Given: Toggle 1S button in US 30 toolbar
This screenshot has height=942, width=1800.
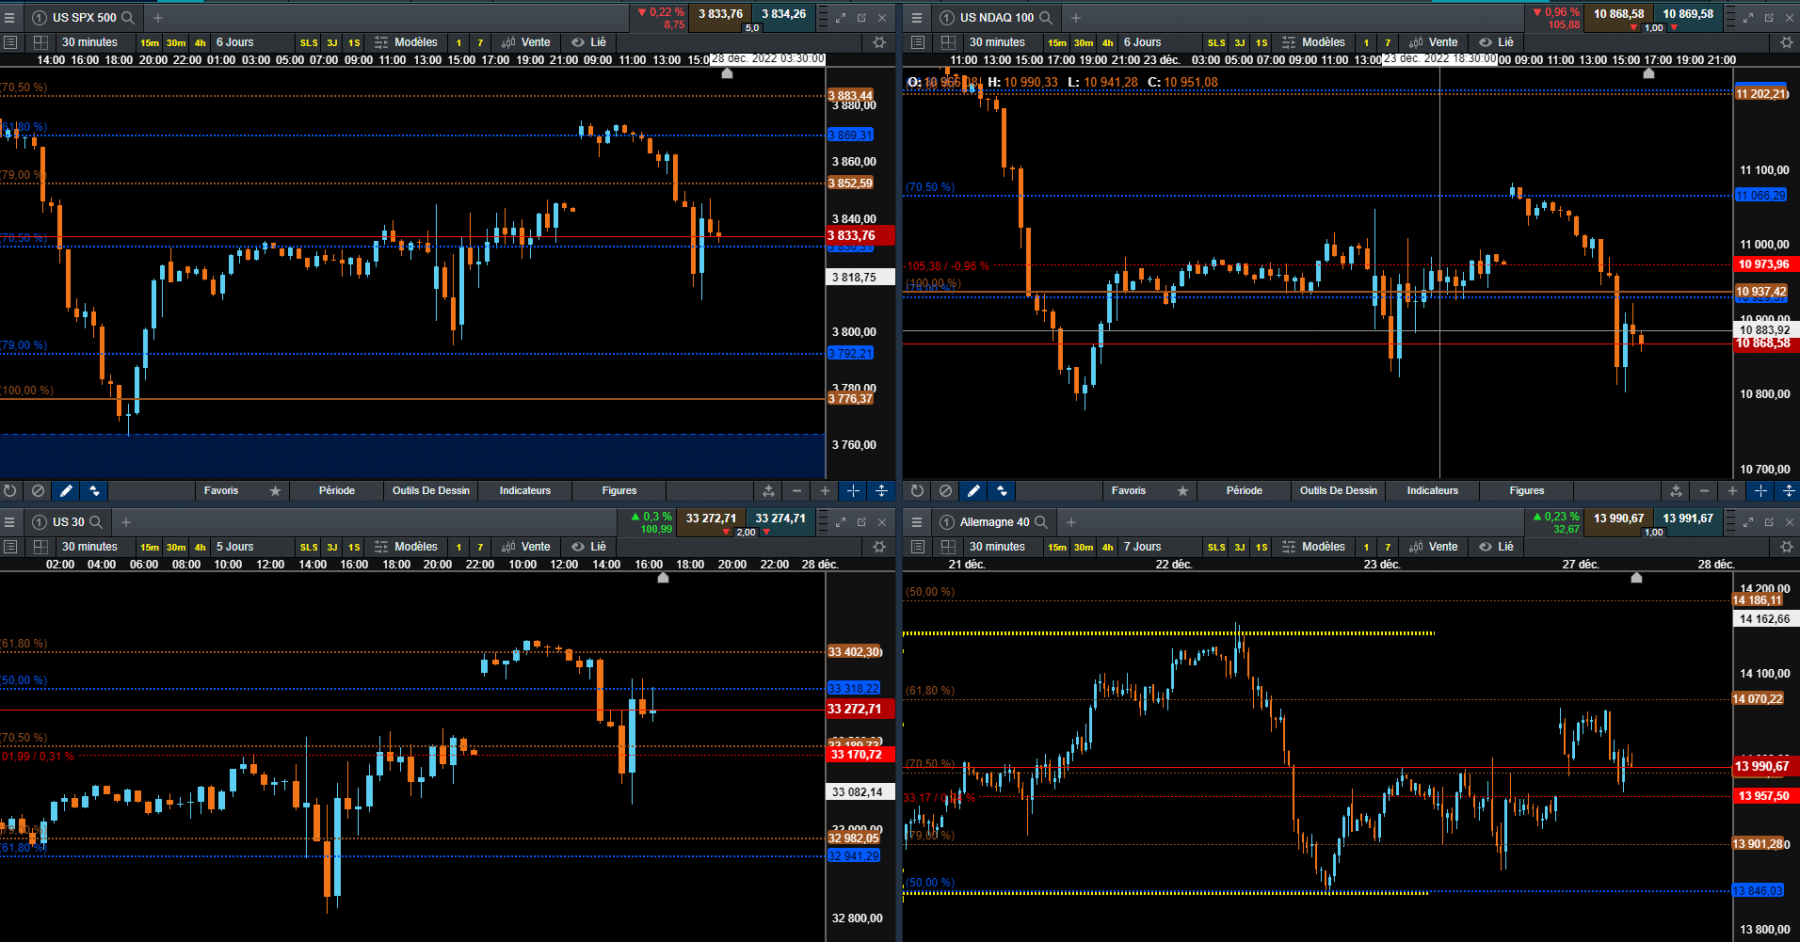Looking at the screenshot, I should (354, 548).
